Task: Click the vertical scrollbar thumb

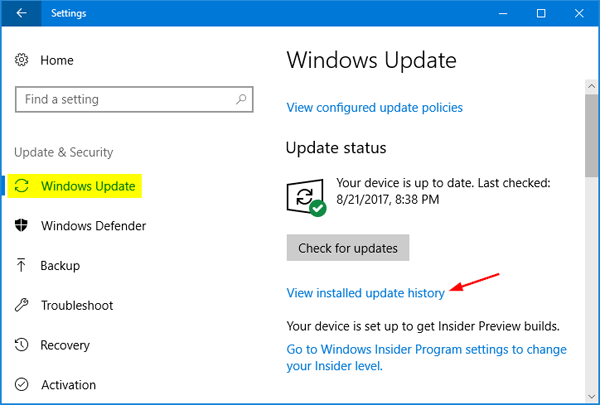Action: [592, 135]
